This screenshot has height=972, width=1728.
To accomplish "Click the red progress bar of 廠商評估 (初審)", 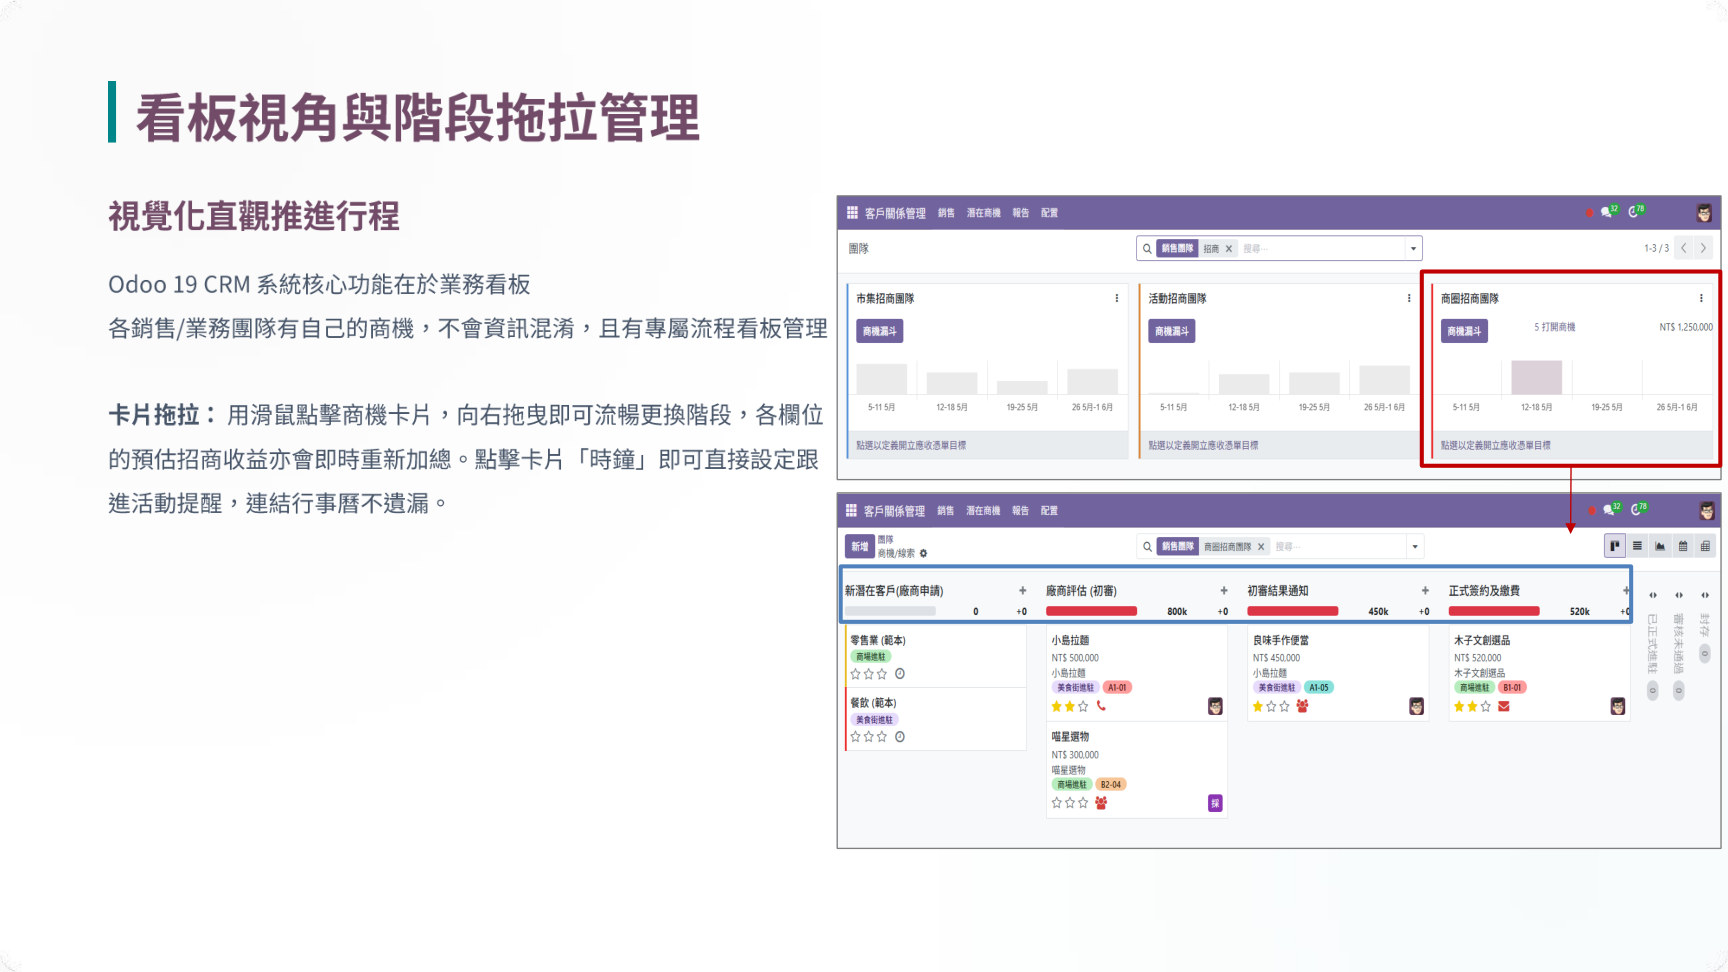I will (x=1091, y=611).
